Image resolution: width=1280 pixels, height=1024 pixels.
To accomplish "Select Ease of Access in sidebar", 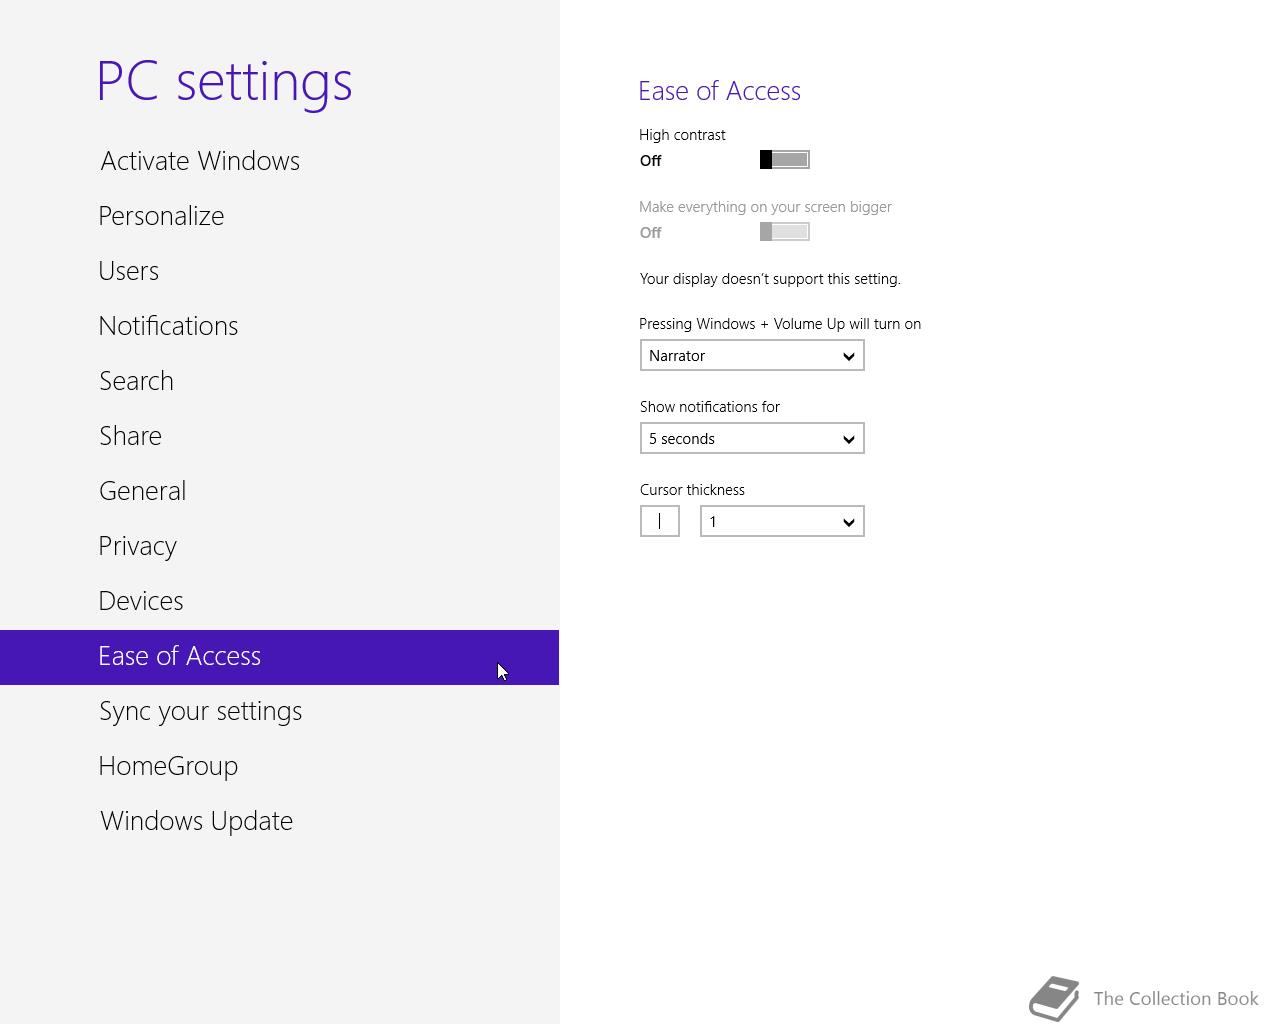I will [x=279, y=657].
